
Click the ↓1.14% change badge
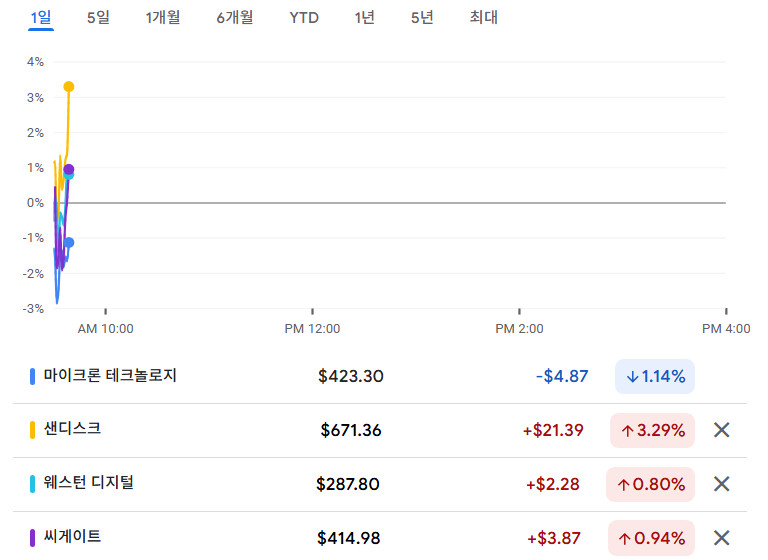[655, 377]
